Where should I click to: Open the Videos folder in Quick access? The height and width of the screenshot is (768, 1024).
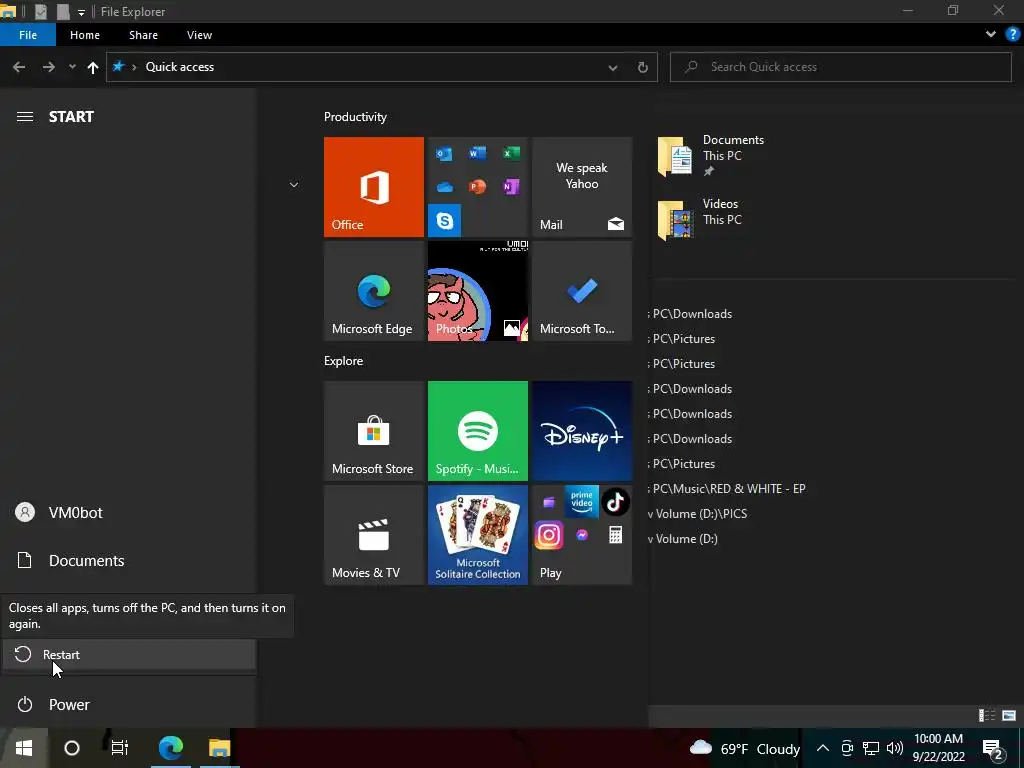[x=699, y=220]
